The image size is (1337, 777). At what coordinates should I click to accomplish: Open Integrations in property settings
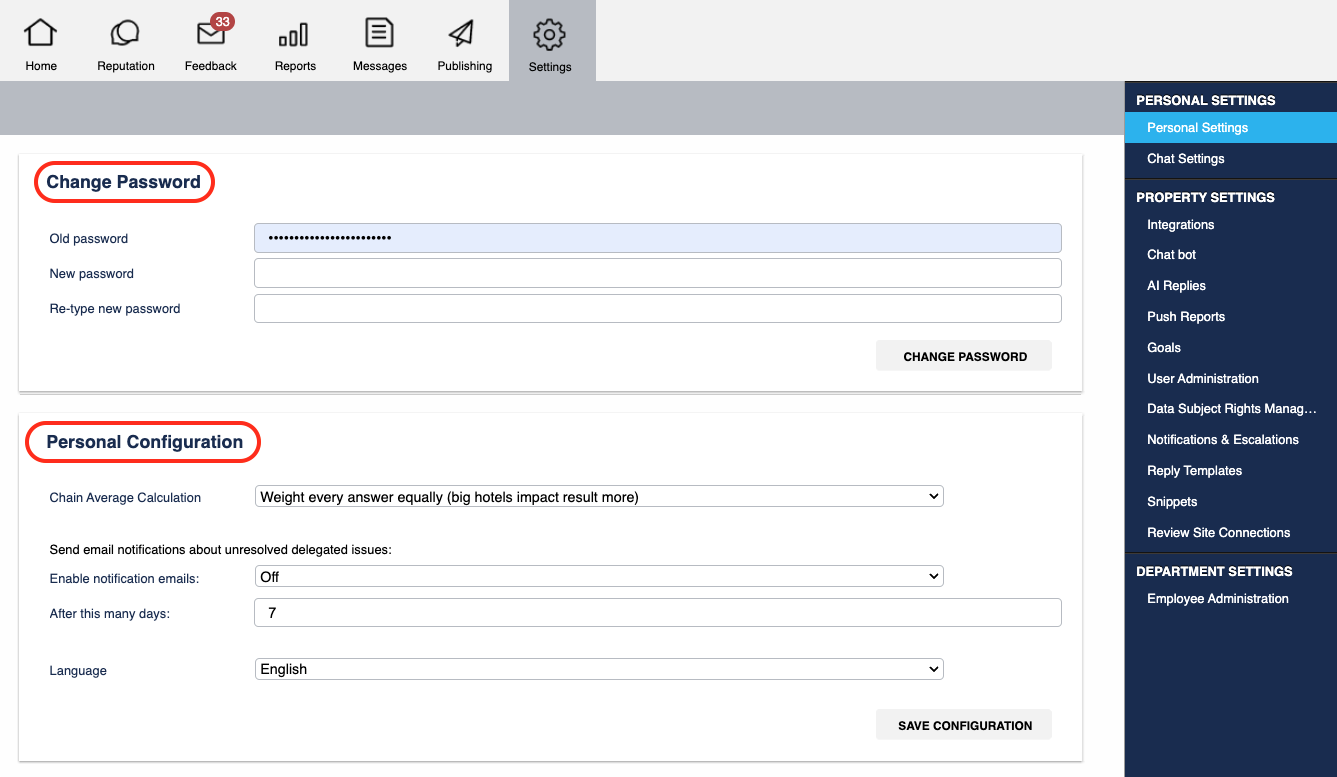click(1180, 225)
